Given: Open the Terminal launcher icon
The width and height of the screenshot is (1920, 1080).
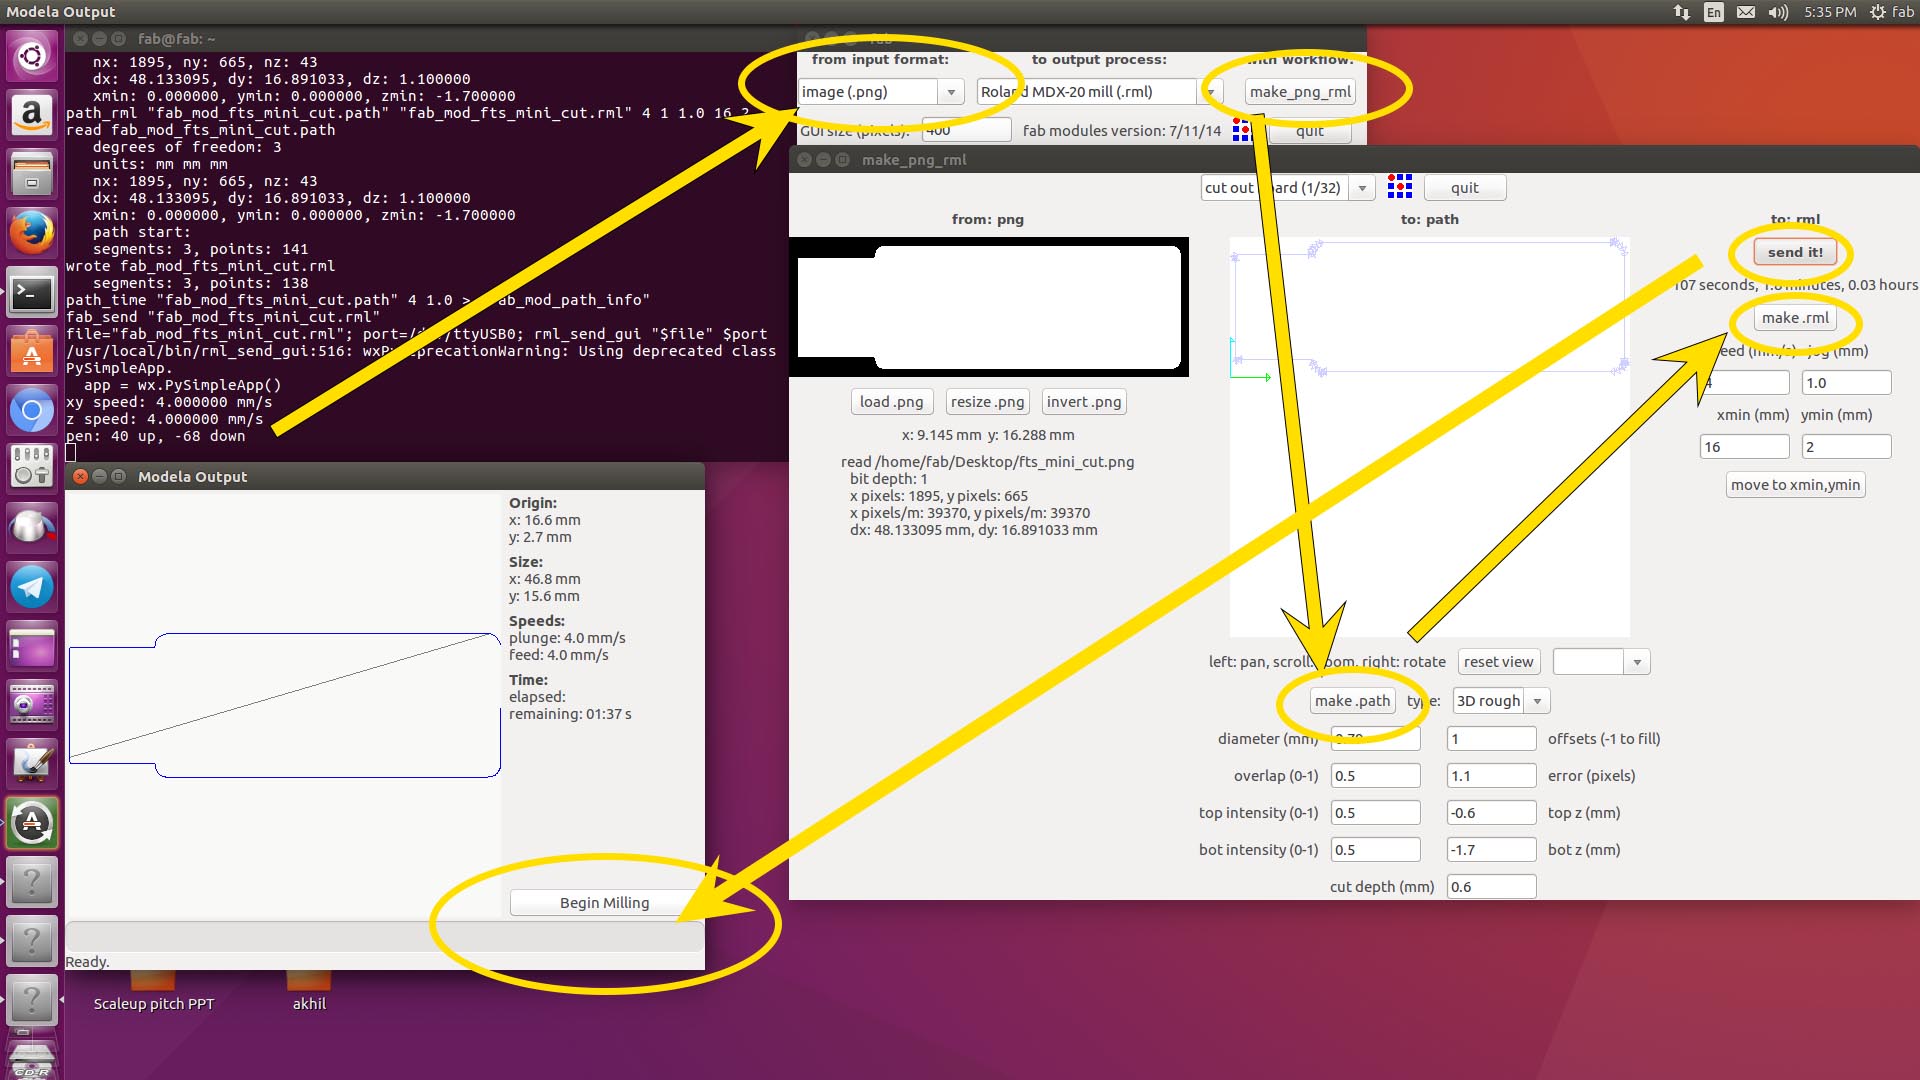Looking at the screenshot, I should point(32,293).
